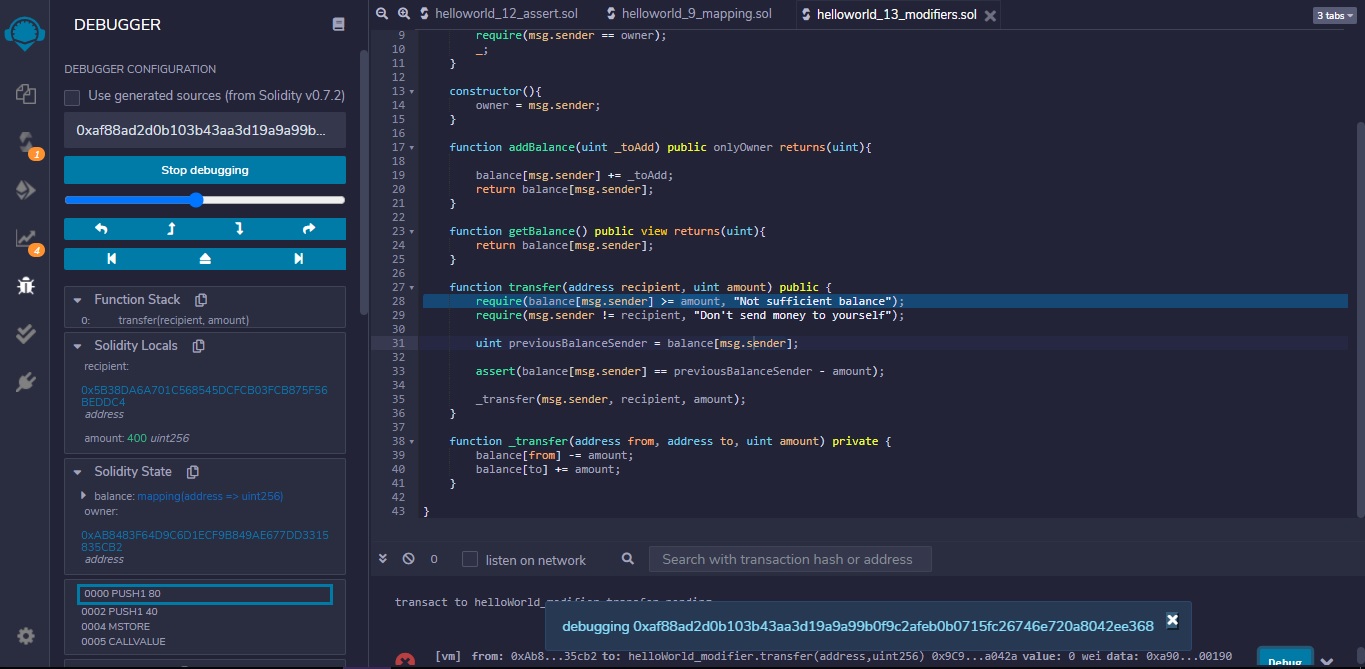Viewport: 1365px width, 669px height.
Task: Zoom out the editor font
Action: click(381, 14)
